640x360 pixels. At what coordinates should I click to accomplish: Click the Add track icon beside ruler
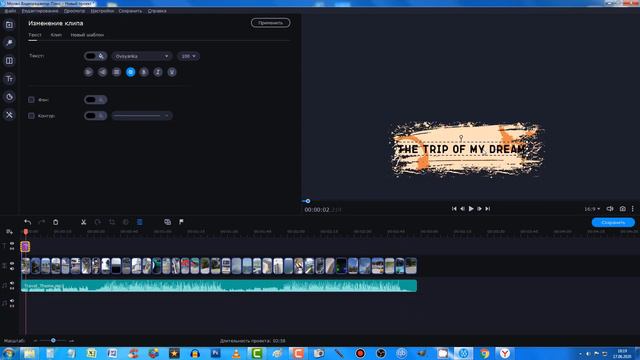pyautogui.click(x=9, y=232)
